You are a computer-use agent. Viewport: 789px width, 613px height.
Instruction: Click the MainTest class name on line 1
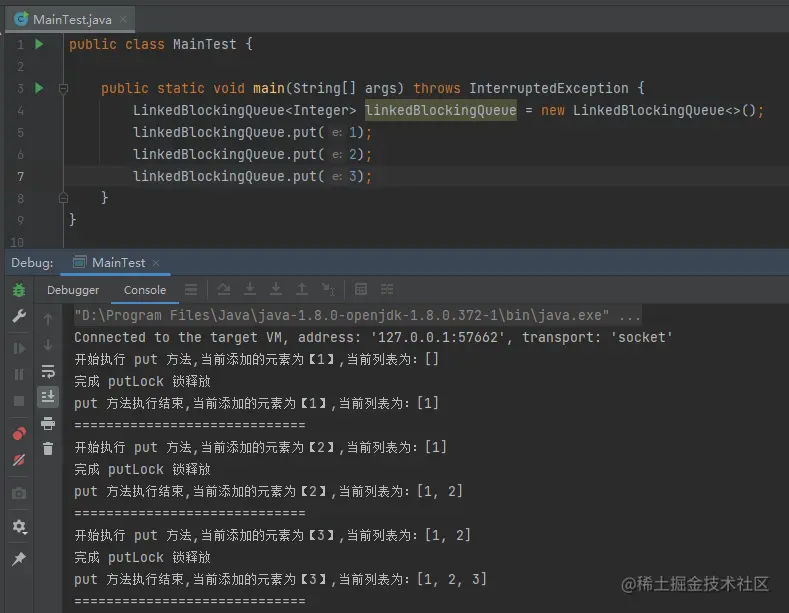205,44
